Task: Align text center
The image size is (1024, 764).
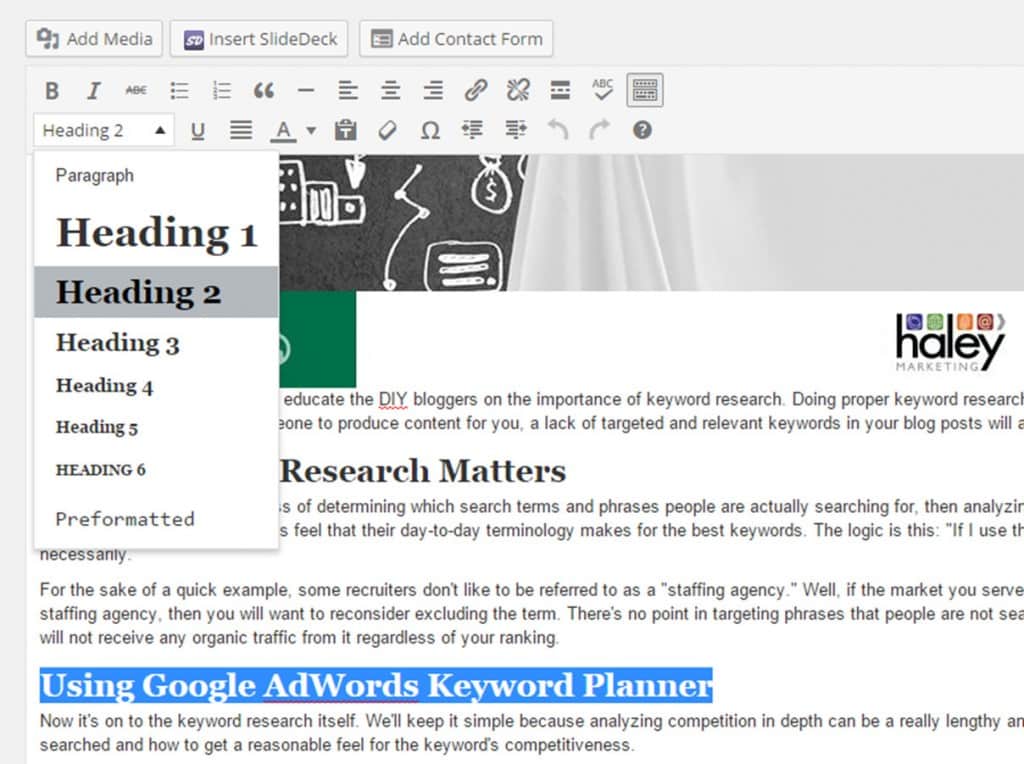Action: [x=391, y=90]
